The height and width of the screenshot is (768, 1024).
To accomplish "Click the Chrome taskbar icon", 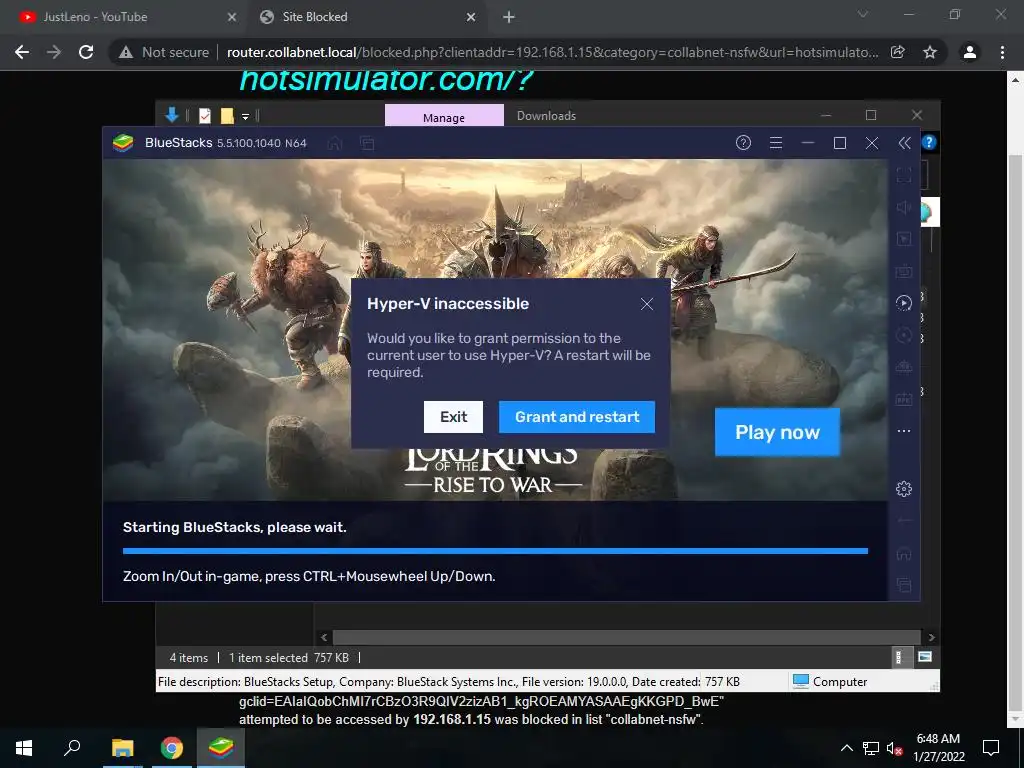I will tap(171, 748).
